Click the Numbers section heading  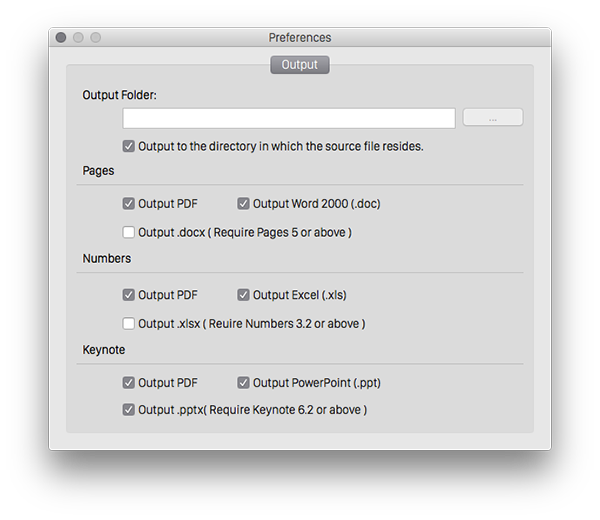click(107, 259)
